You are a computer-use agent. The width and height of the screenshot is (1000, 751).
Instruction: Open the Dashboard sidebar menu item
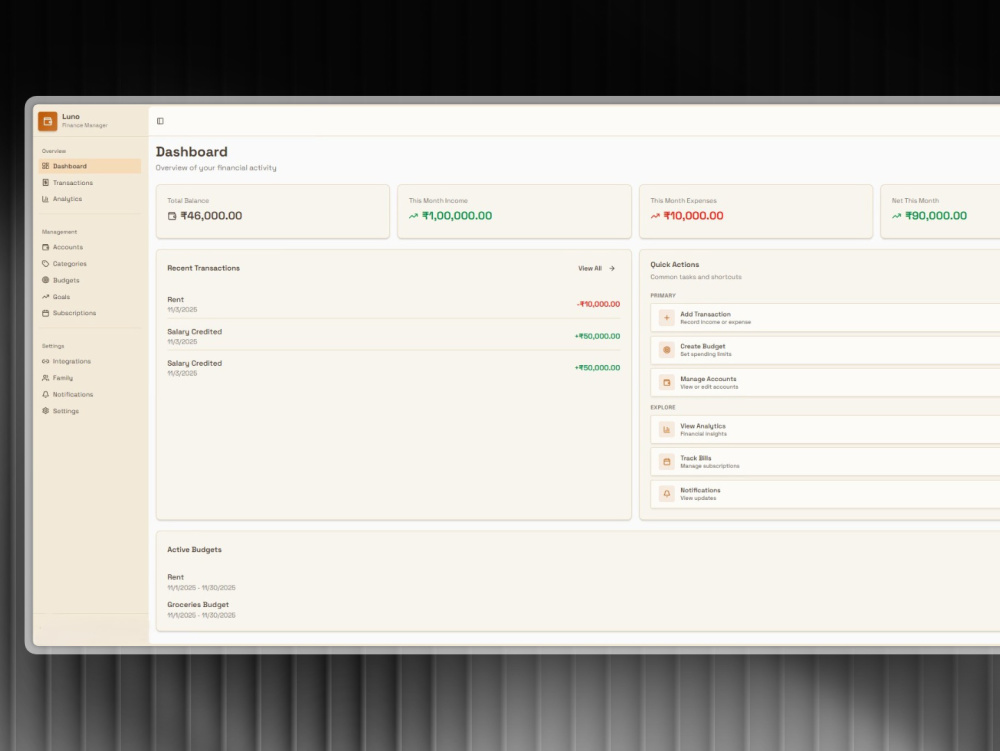click(x=90, y=166)
